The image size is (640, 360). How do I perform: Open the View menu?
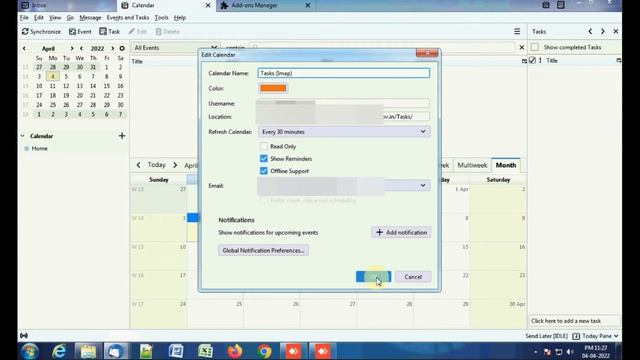(55, 18)
